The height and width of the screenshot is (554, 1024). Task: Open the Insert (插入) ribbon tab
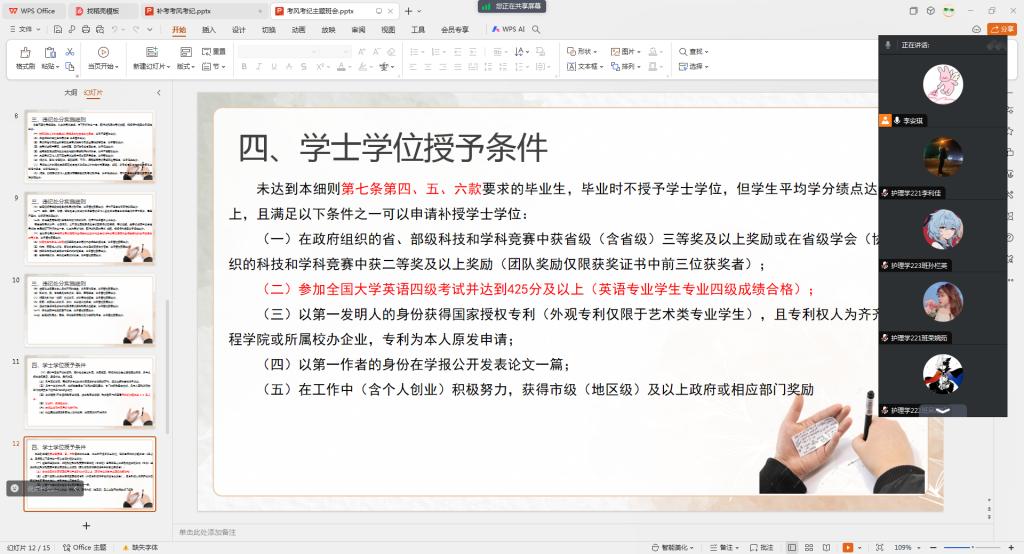tap(209, 30)
